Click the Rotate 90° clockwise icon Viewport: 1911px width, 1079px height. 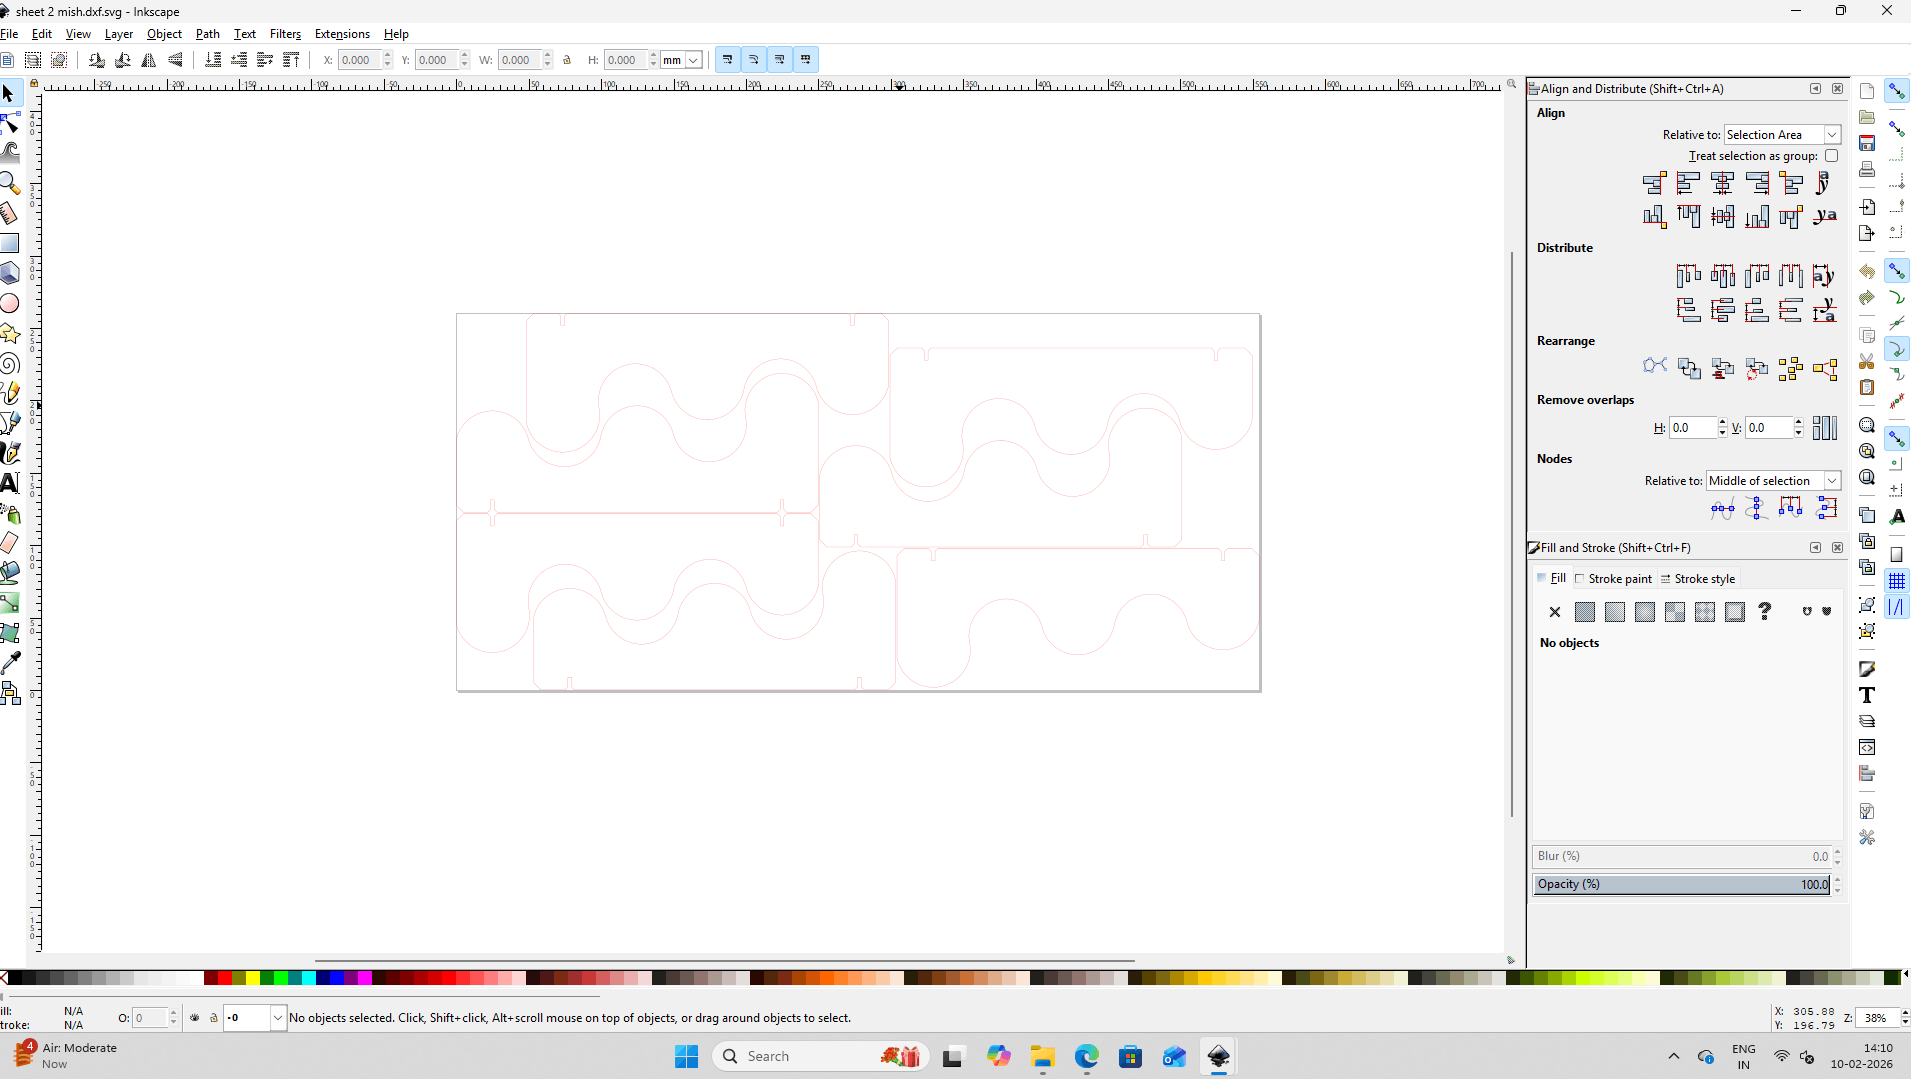tap(123, 60)
